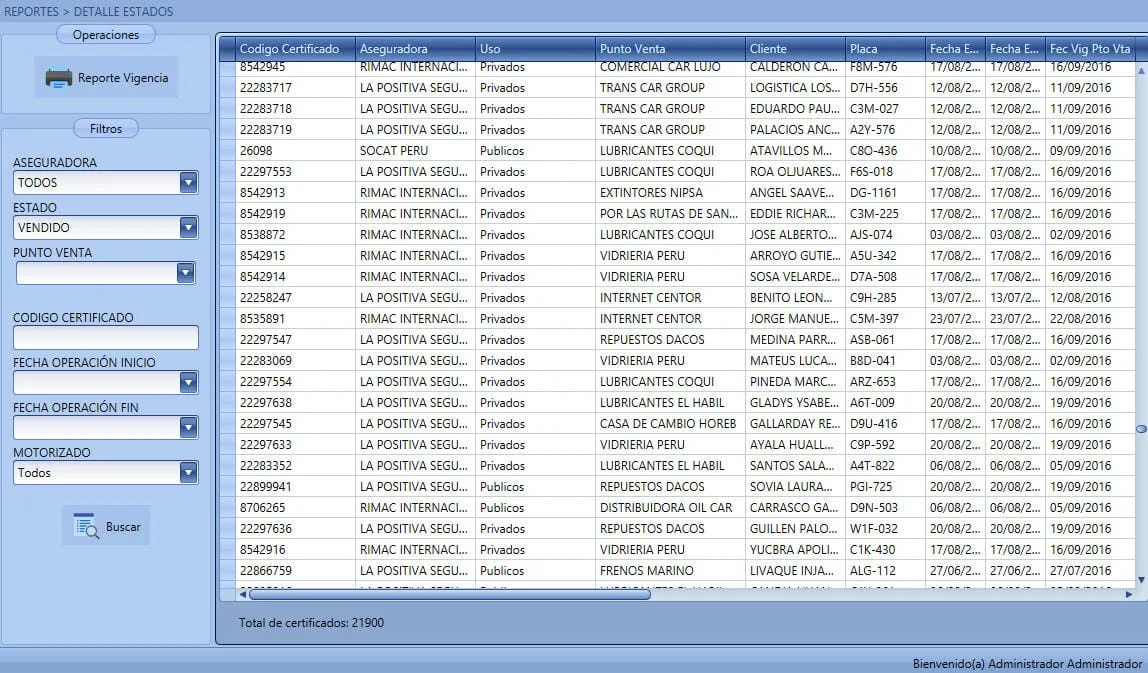Click the Punto Venta column header

tap(670, 48)
